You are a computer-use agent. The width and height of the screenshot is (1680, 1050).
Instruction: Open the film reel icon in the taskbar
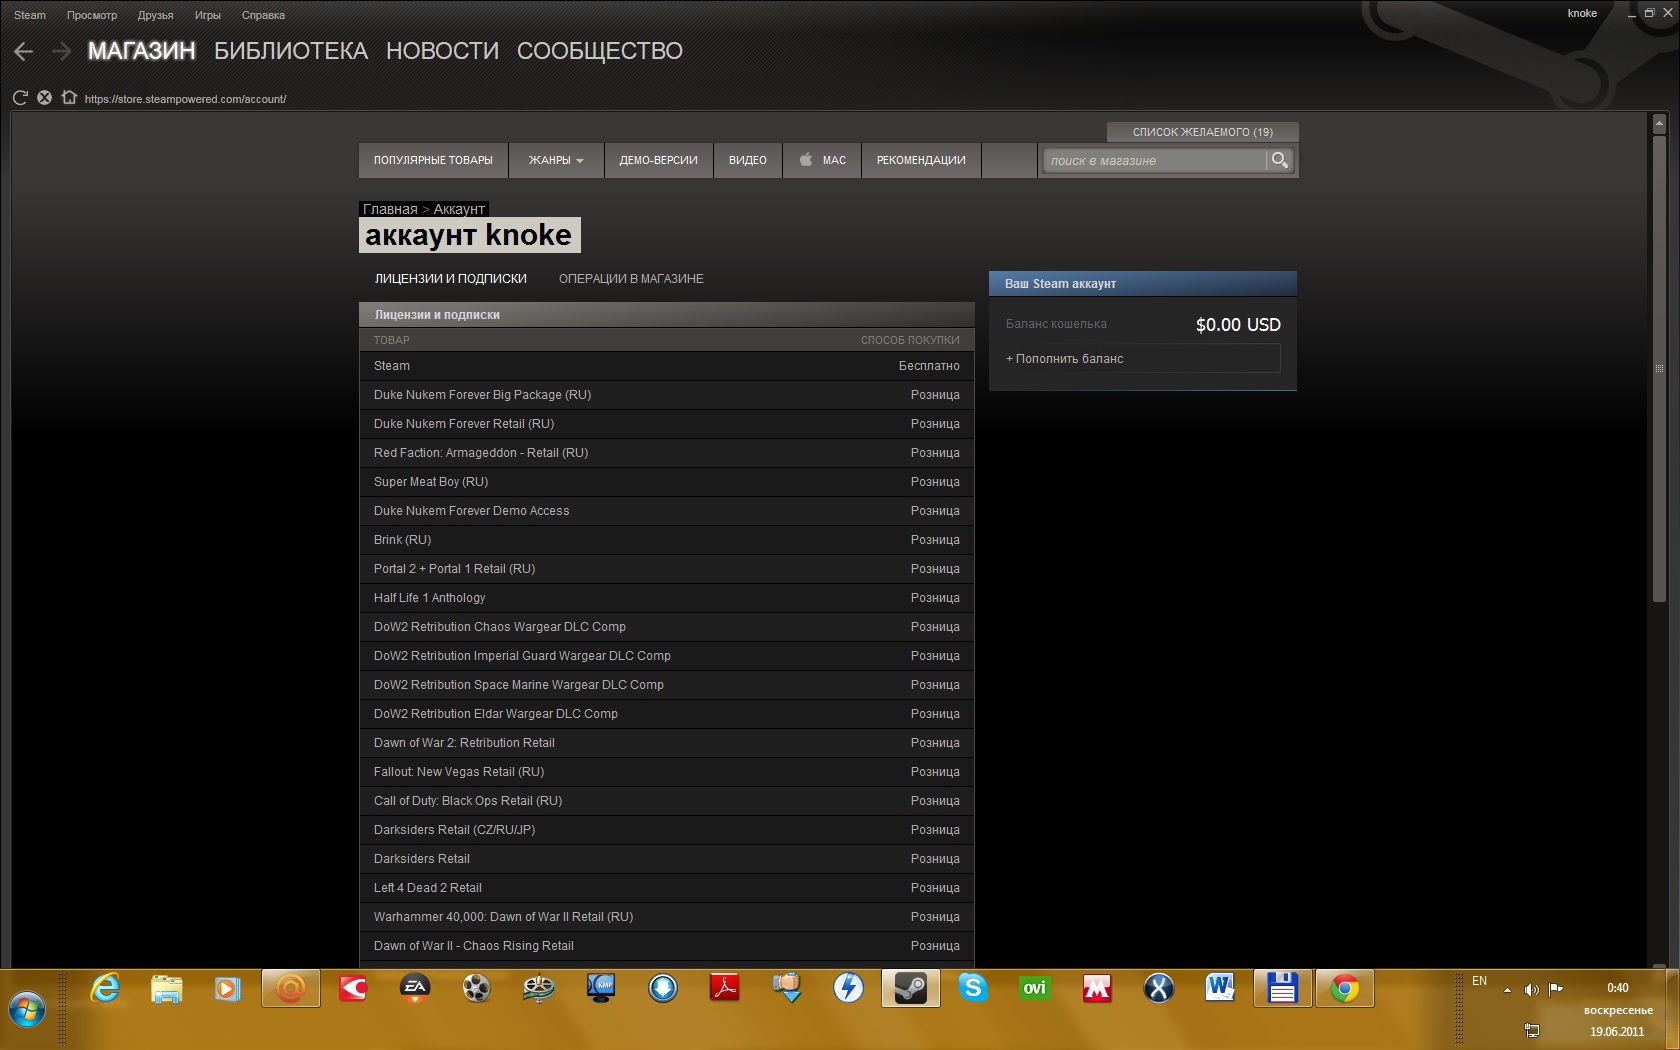(x=476, y=989)
